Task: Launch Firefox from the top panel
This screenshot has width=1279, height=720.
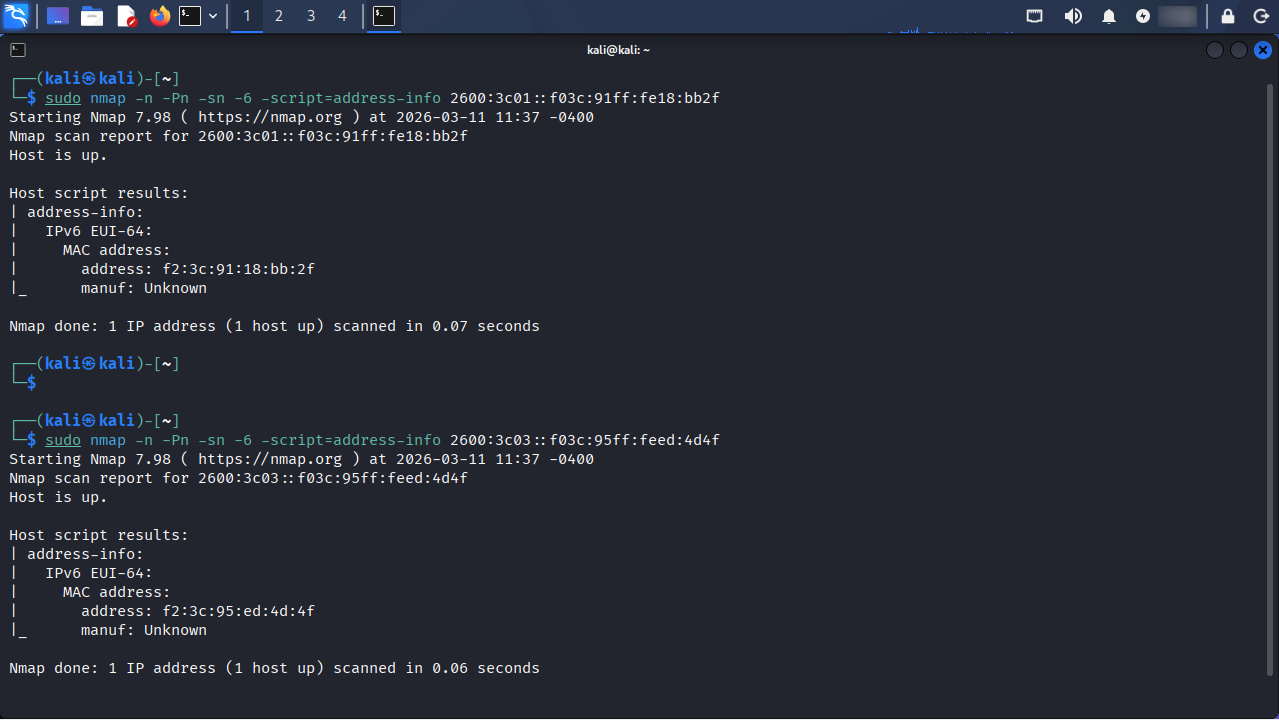Action: [159, 16]
